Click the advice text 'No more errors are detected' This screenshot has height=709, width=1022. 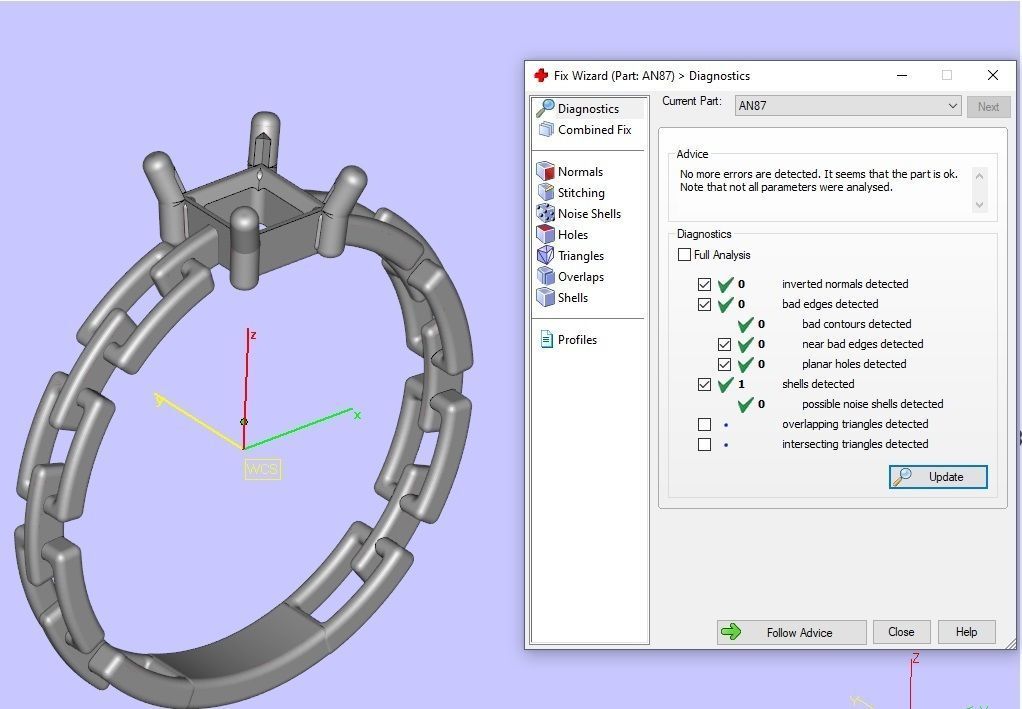coord(748,174)
